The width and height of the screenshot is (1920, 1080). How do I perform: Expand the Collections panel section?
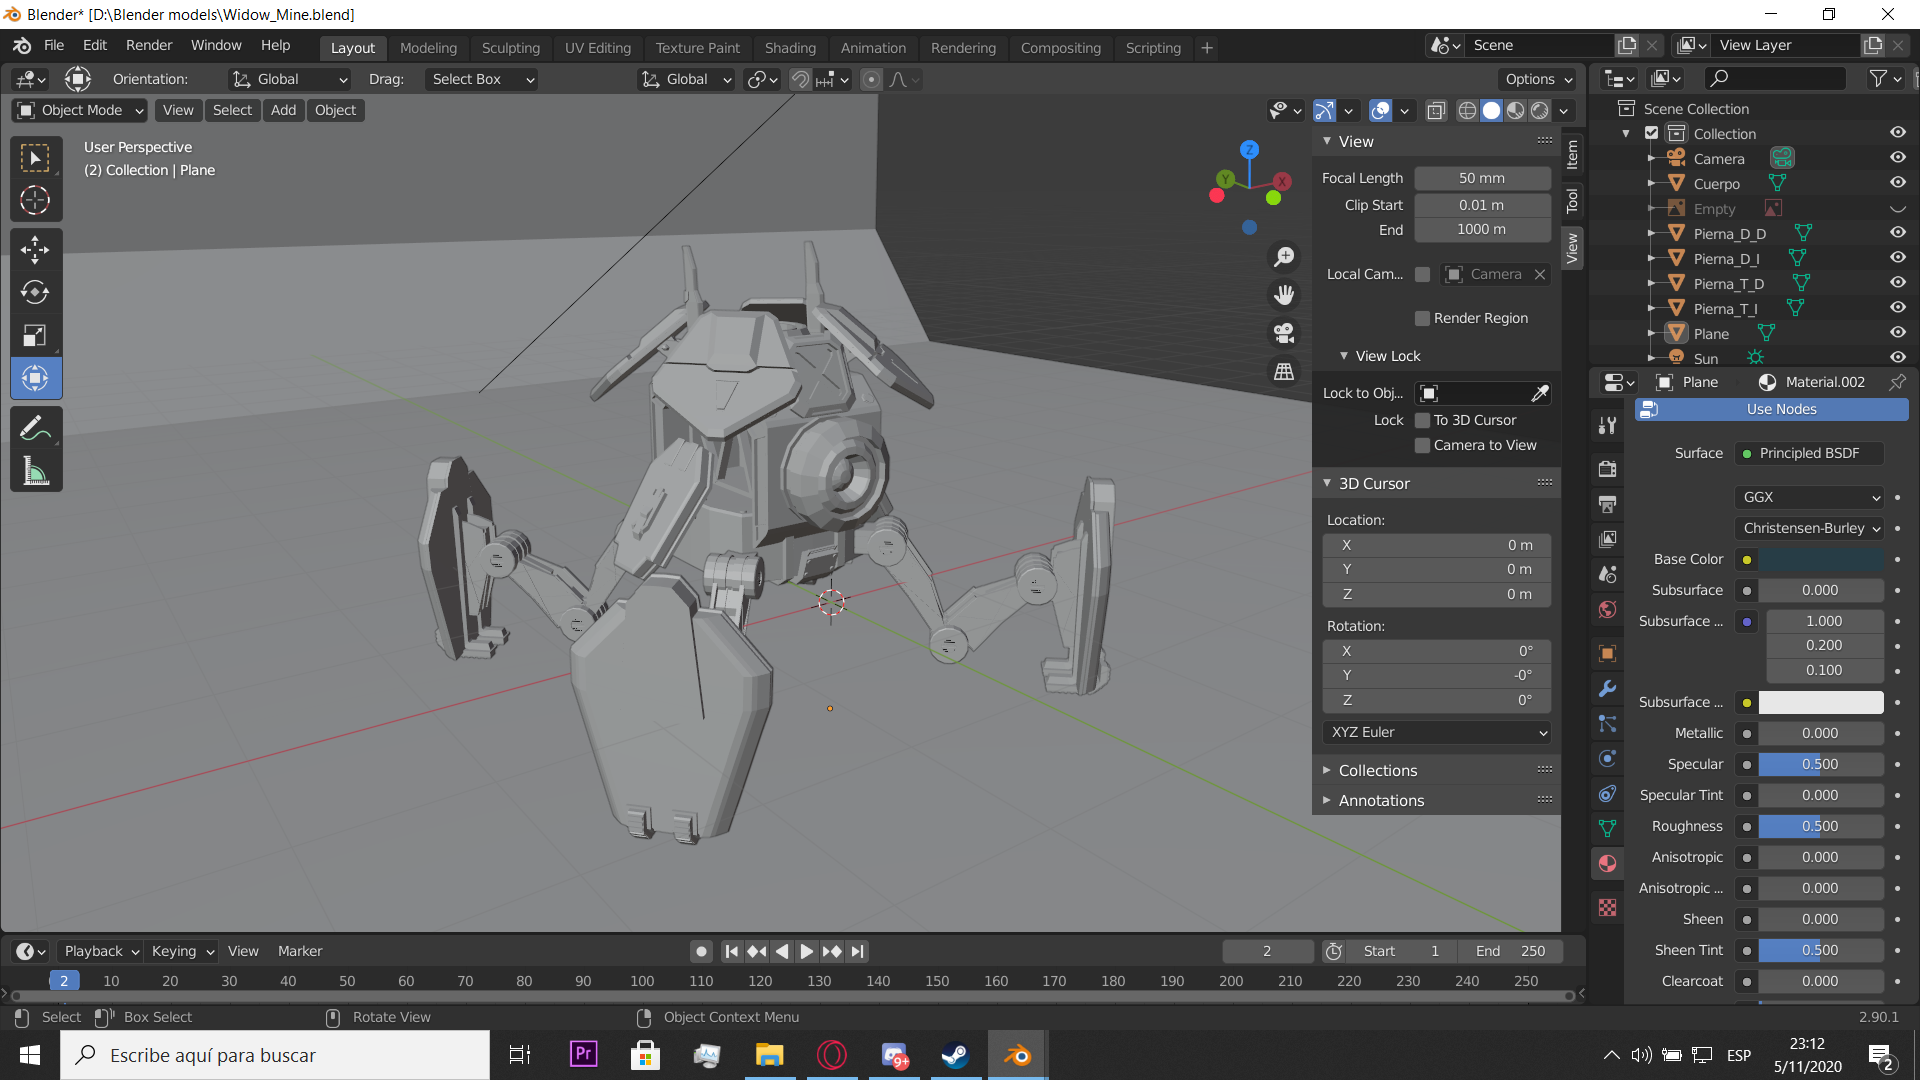tap(1377, 770)
